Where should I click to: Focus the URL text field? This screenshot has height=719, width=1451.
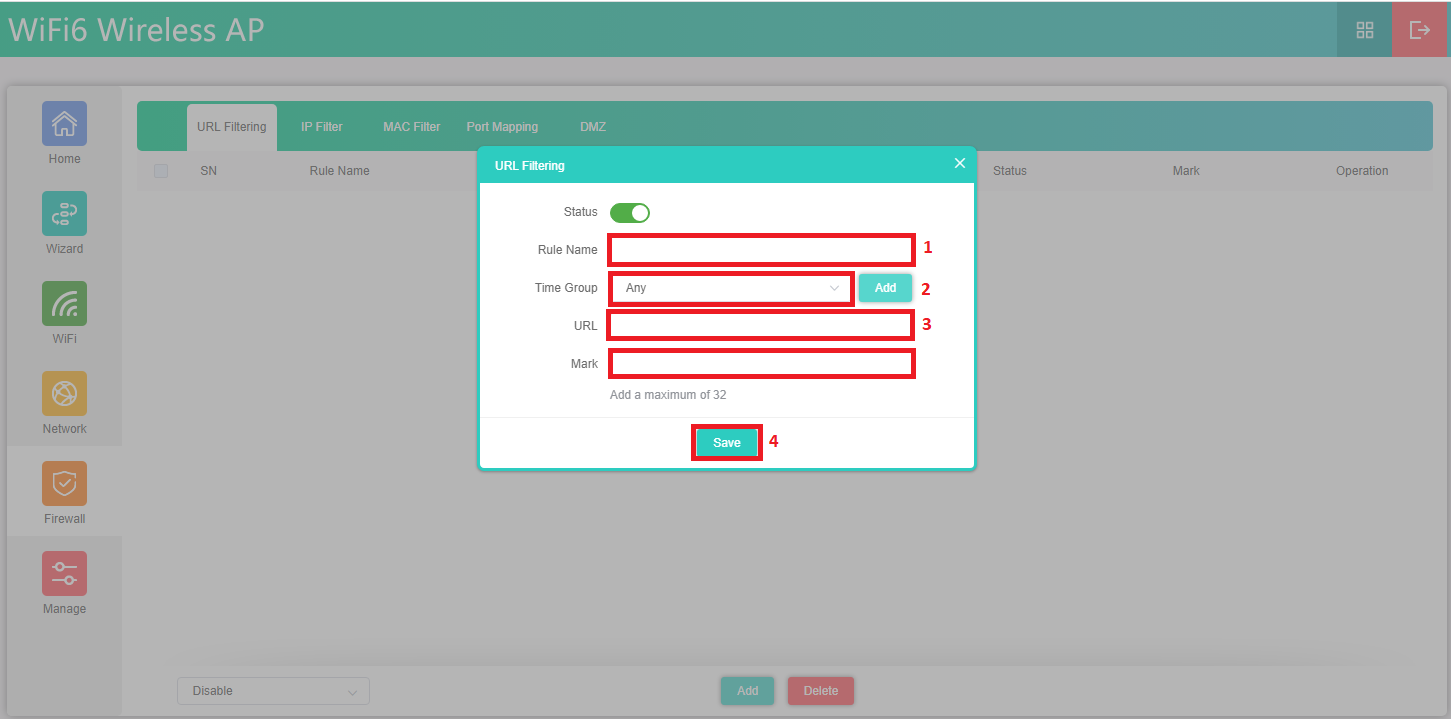[761, 326]
